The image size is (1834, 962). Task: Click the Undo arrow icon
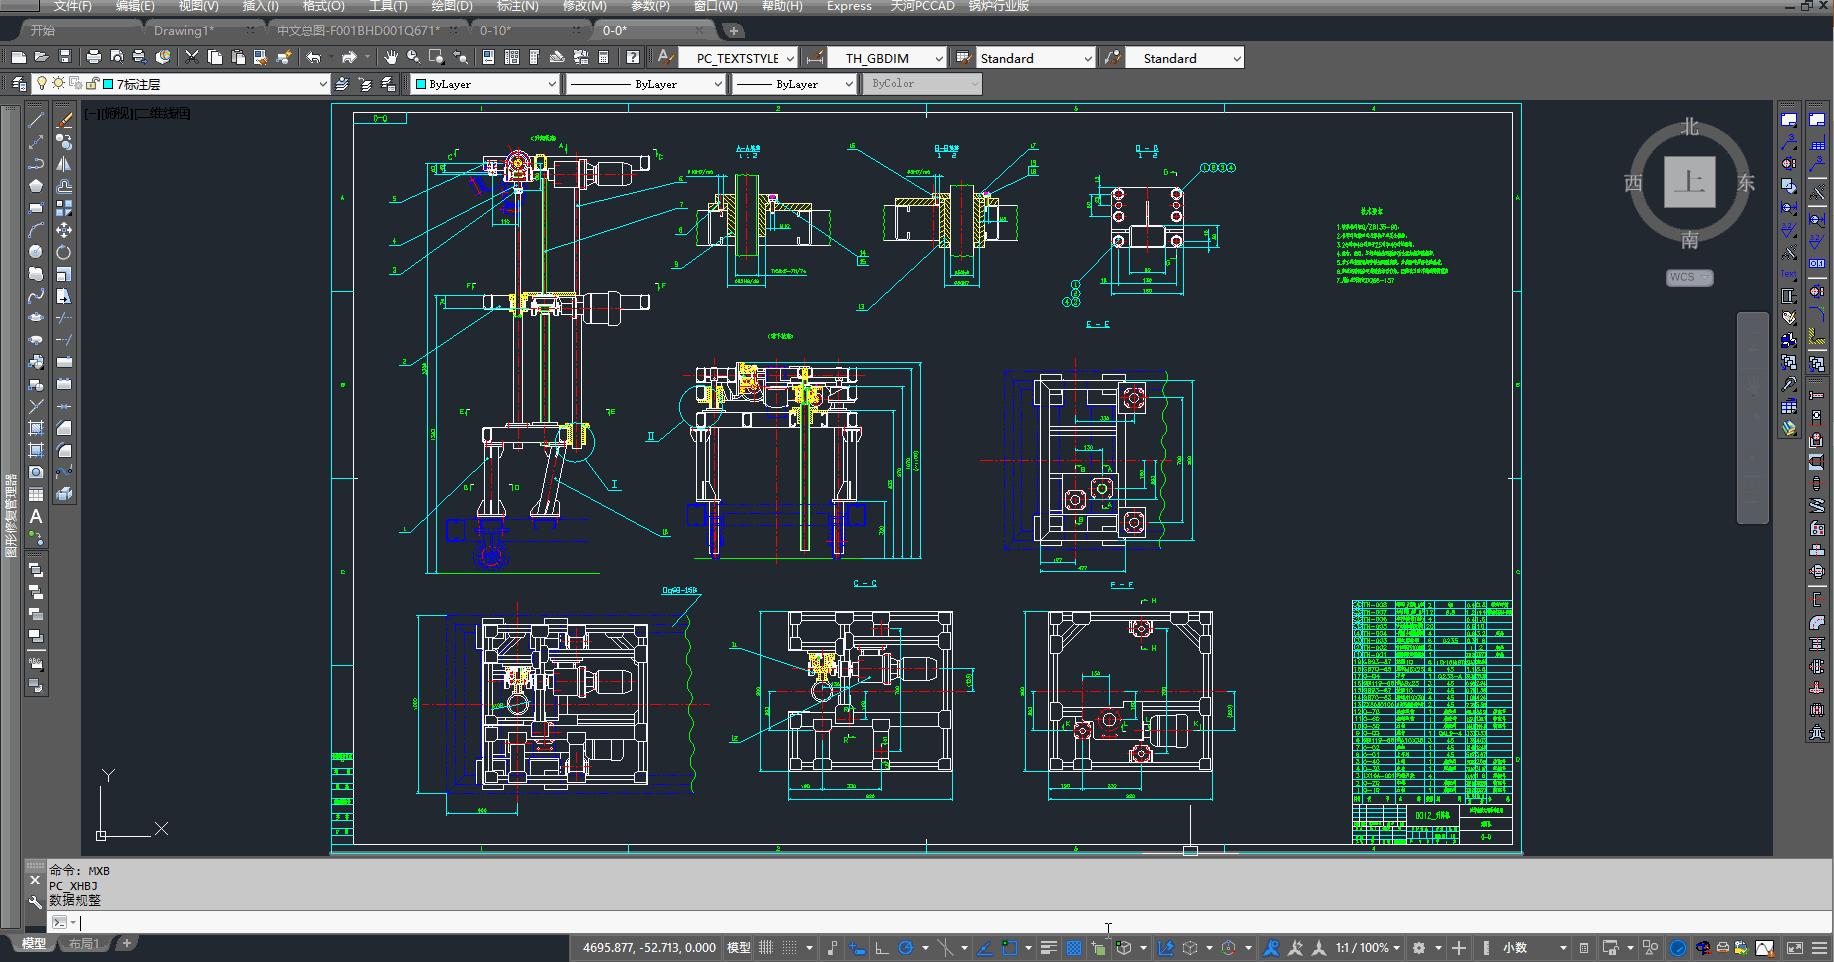pos(314,57)
